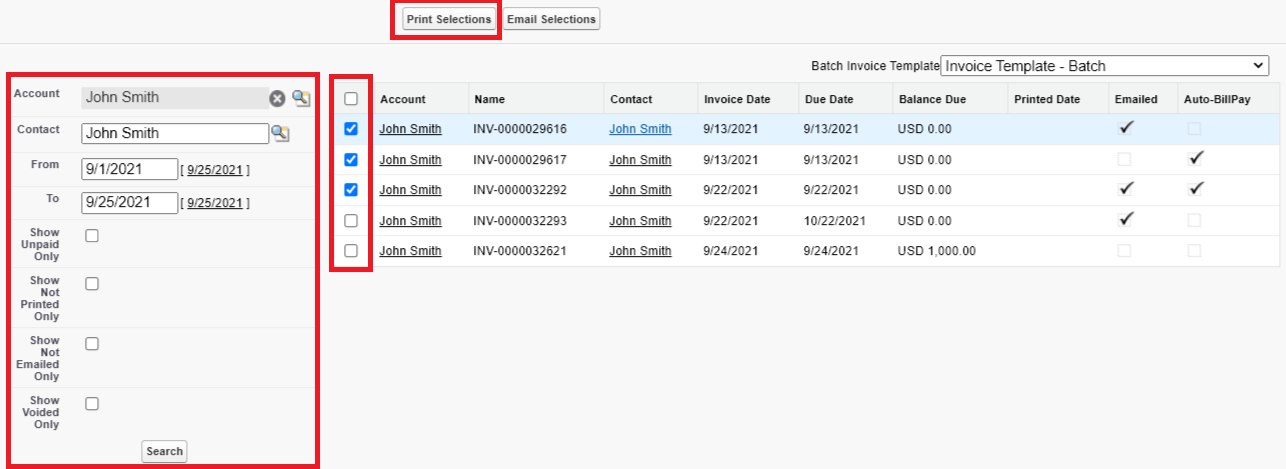This screenshot has width=1286, height=469.
Task: Enable Show Voided Only filter
Action: 92,404
